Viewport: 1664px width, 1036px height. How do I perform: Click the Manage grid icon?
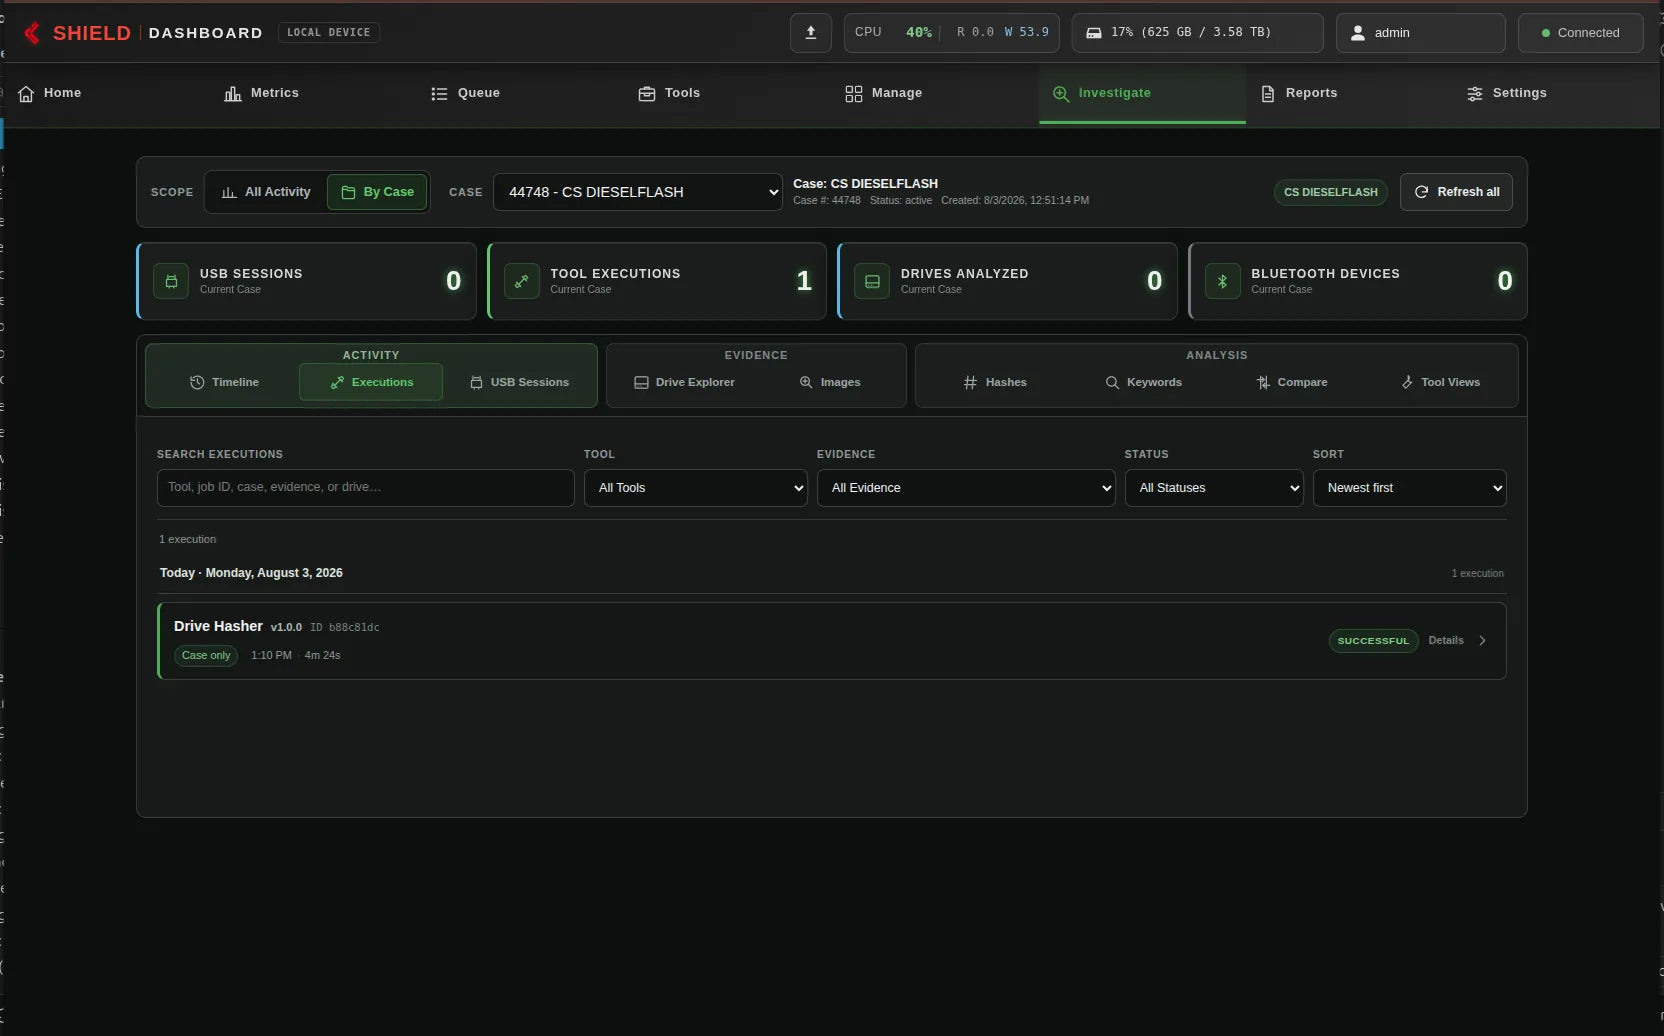853,93
